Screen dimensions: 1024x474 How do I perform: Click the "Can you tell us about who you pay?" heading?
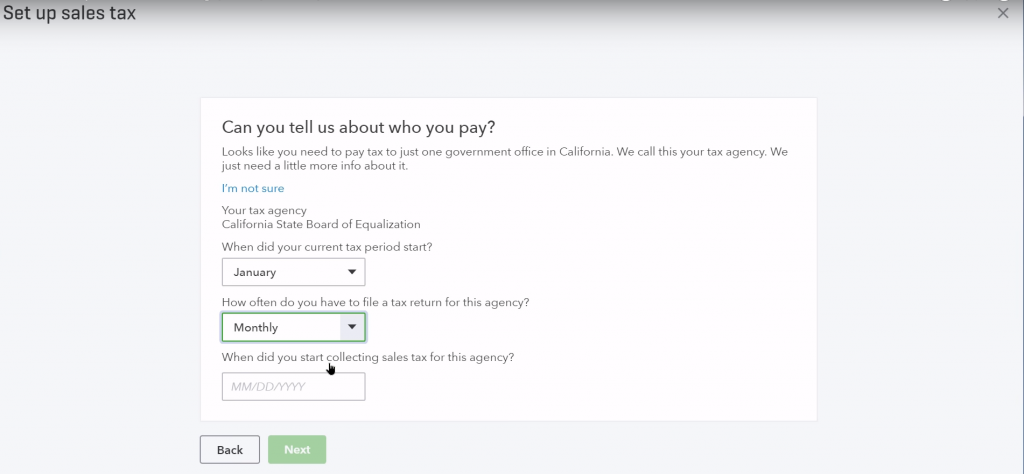pos(358,127)
